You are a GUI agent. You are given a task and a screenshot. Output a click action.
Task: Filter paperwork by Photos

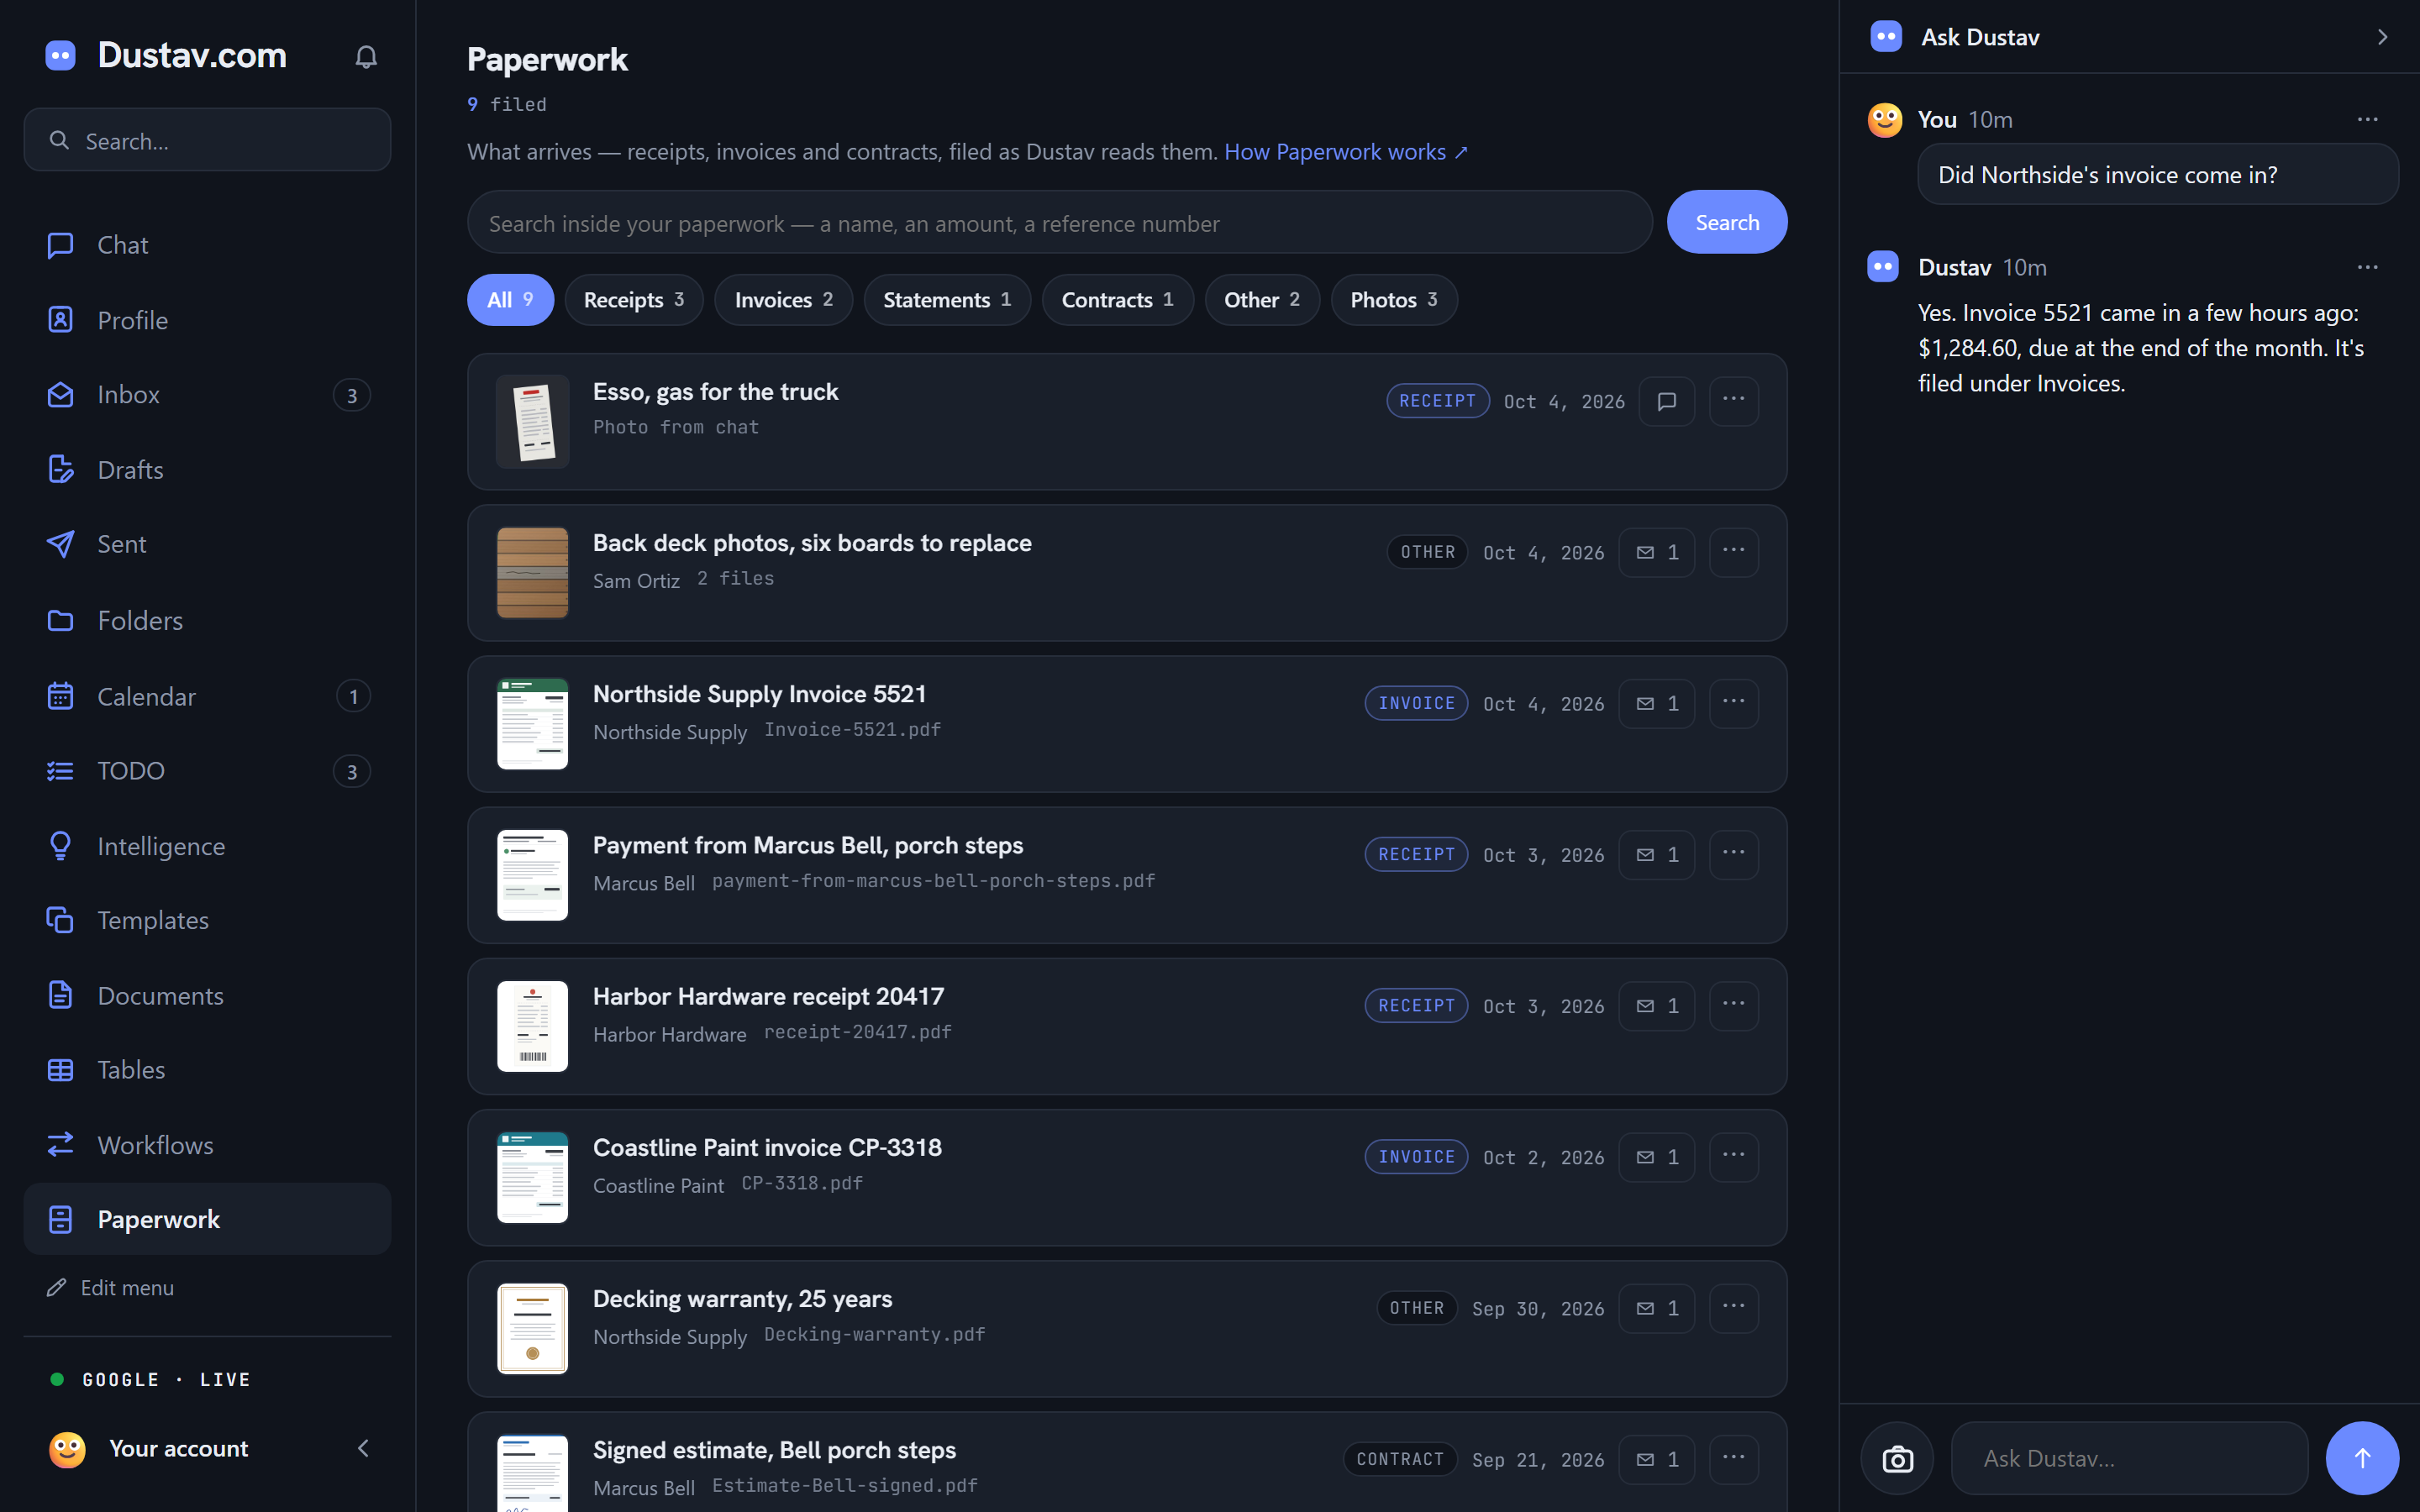pyautogui.click(x=1394, y=300)
